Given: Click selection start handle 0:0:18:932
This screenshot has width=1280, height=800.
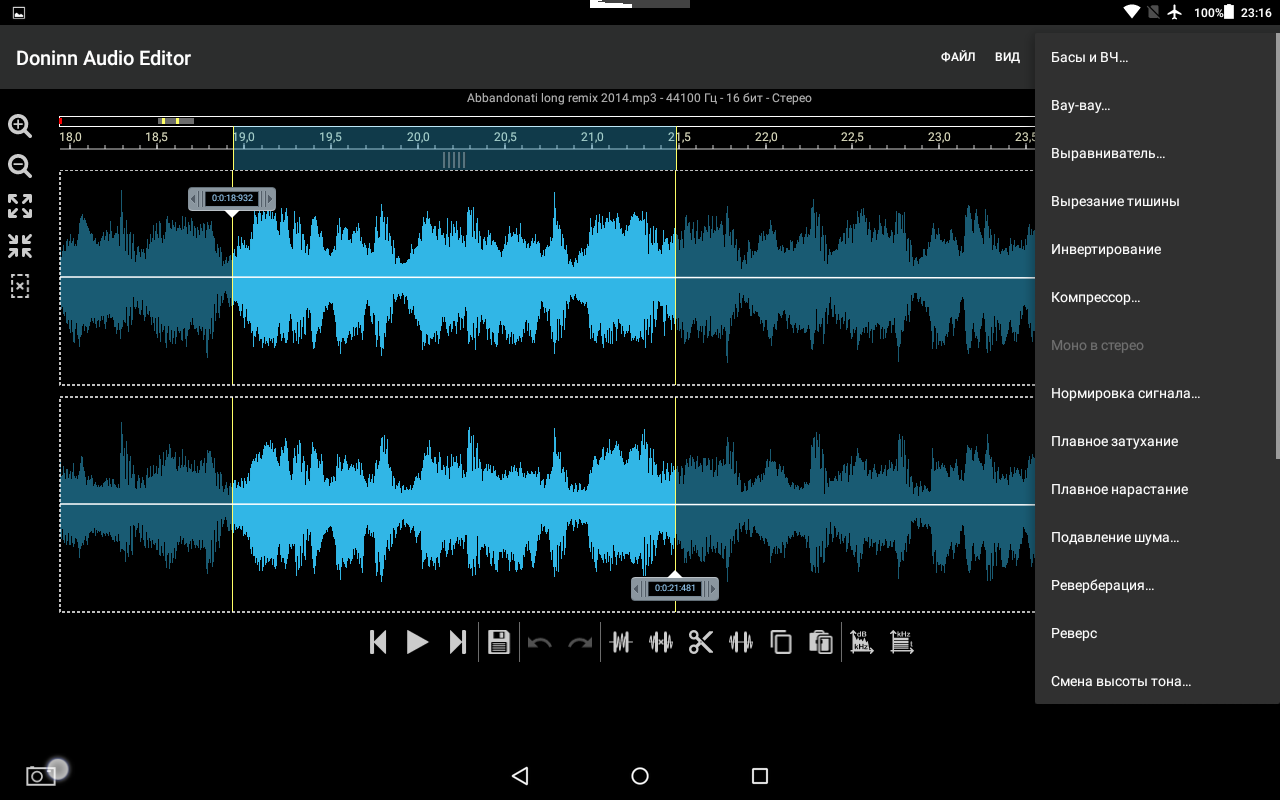Looking at the screenshot, I should (x=232, y=199).
